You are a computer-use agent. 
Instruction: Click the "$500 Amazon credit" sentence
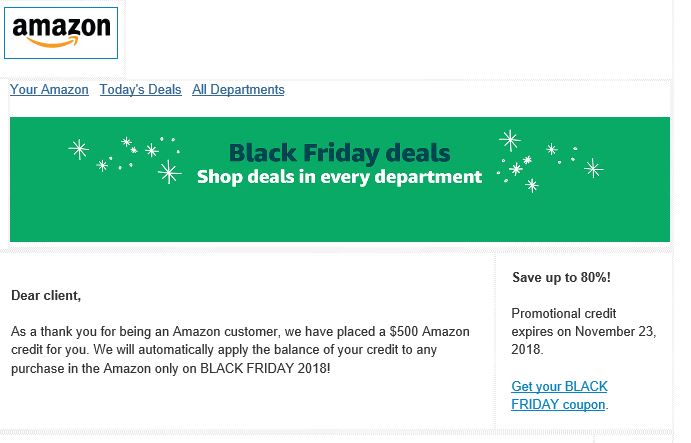[240, 331]
